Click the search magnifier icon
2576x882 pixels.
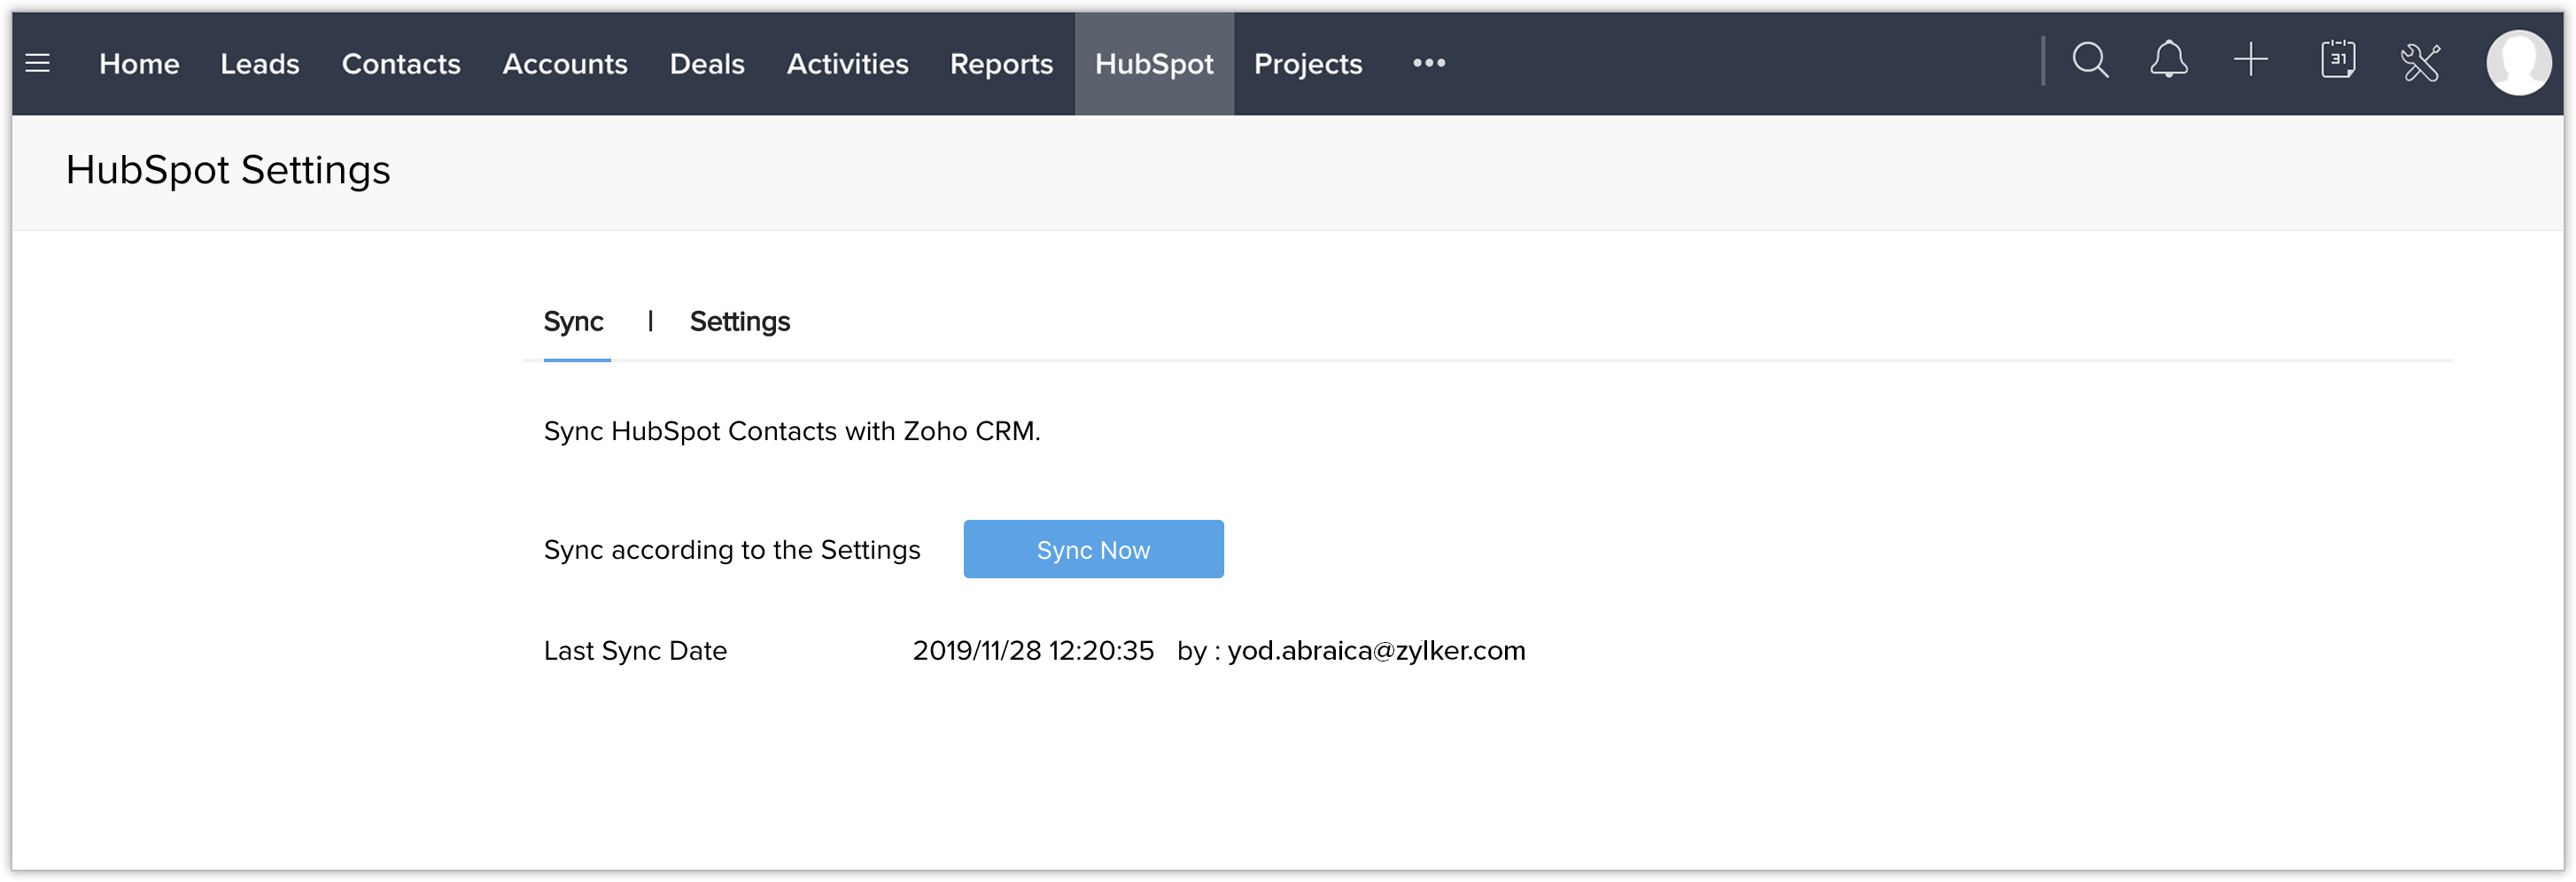click(x=2089, y=61)
